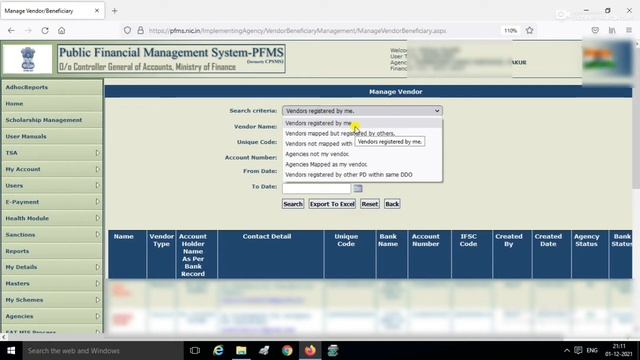Expand the TSA sidebar menu
Screen dimensions: 640x360
(x=52, y=153)
